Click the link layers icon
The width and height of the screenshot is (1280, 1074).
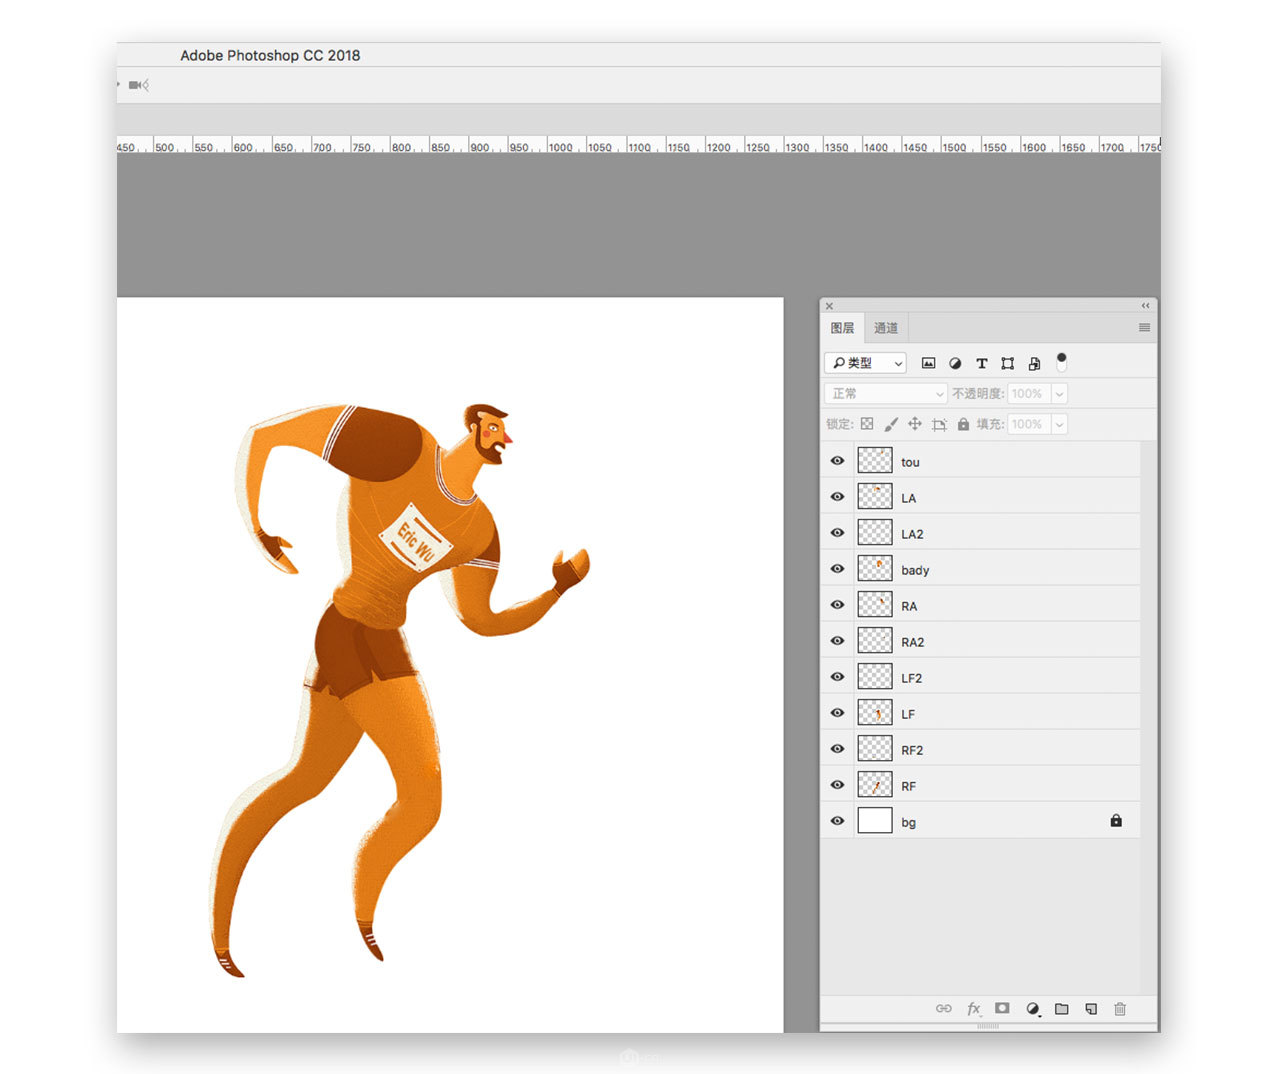(x=943, y=1008)
